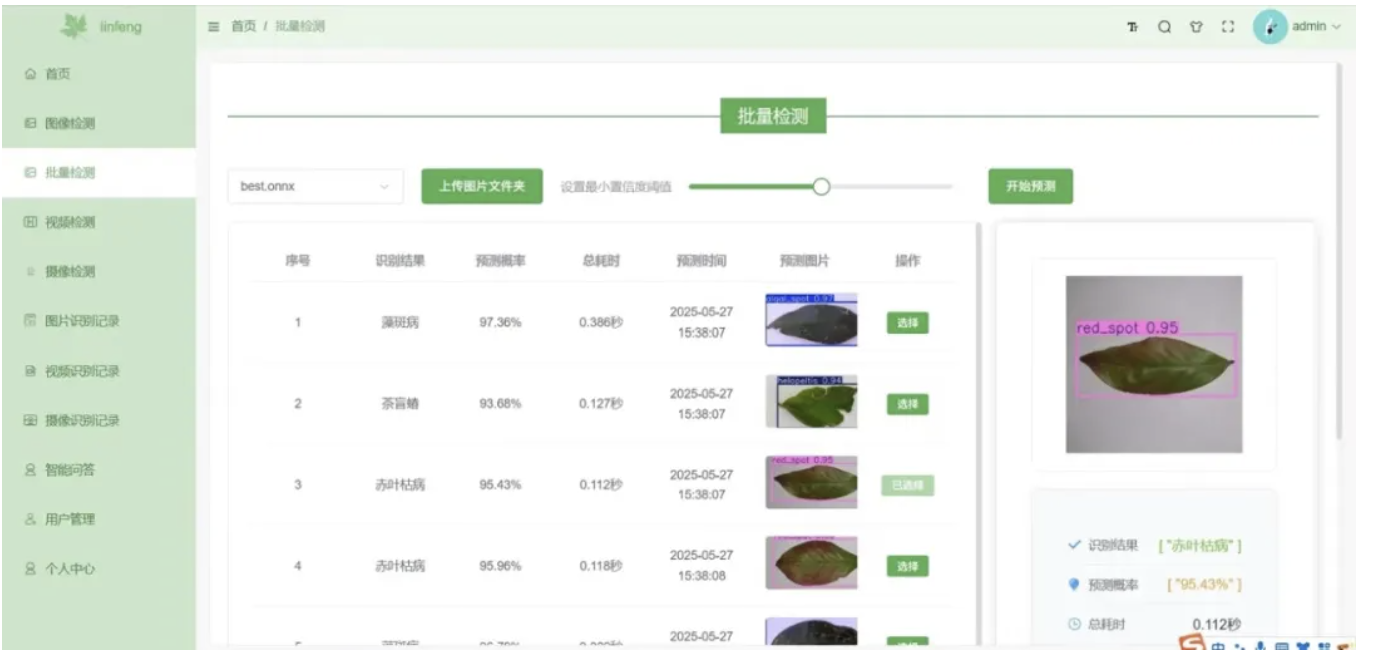Click the 0.118秒 time cell
The width and height of the screenshot is (1376, 654).
pos(600,566)
